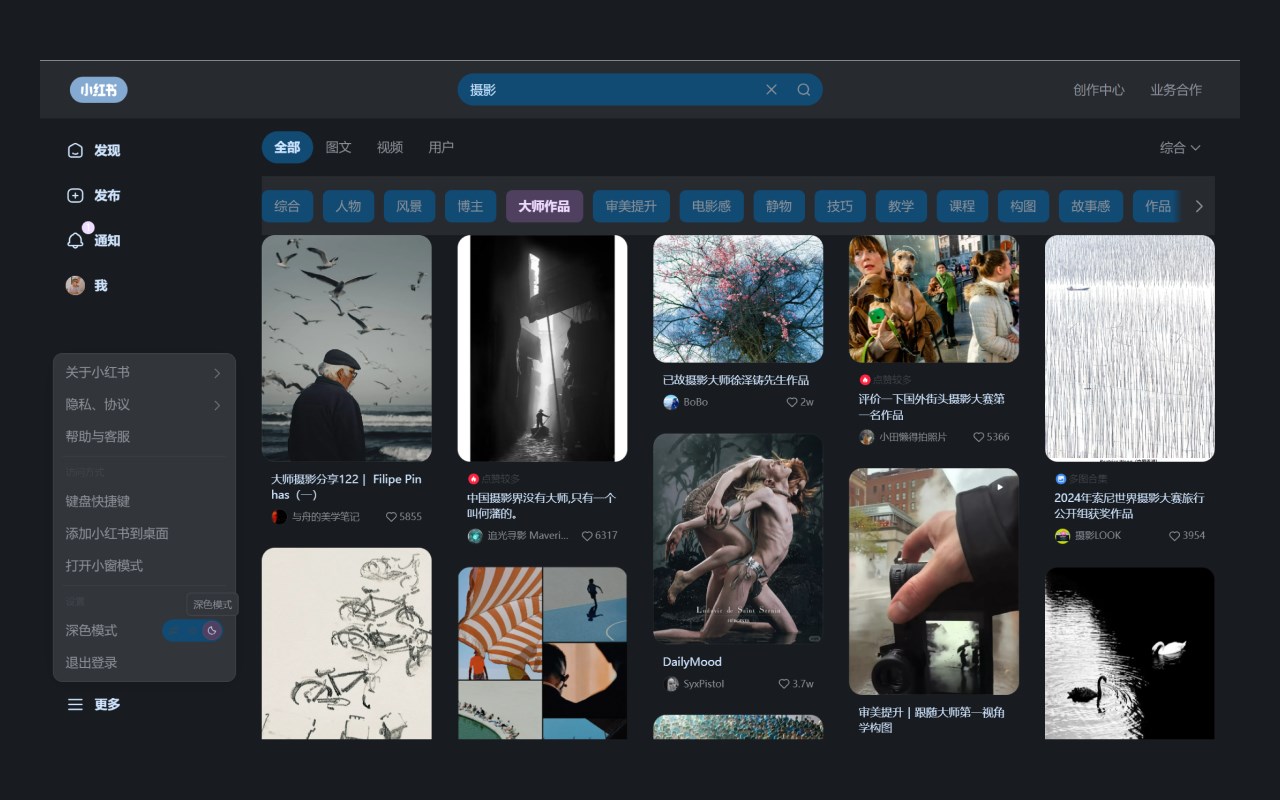
Task: Click the magnifier search icon
Action: [x=804, y=90]
